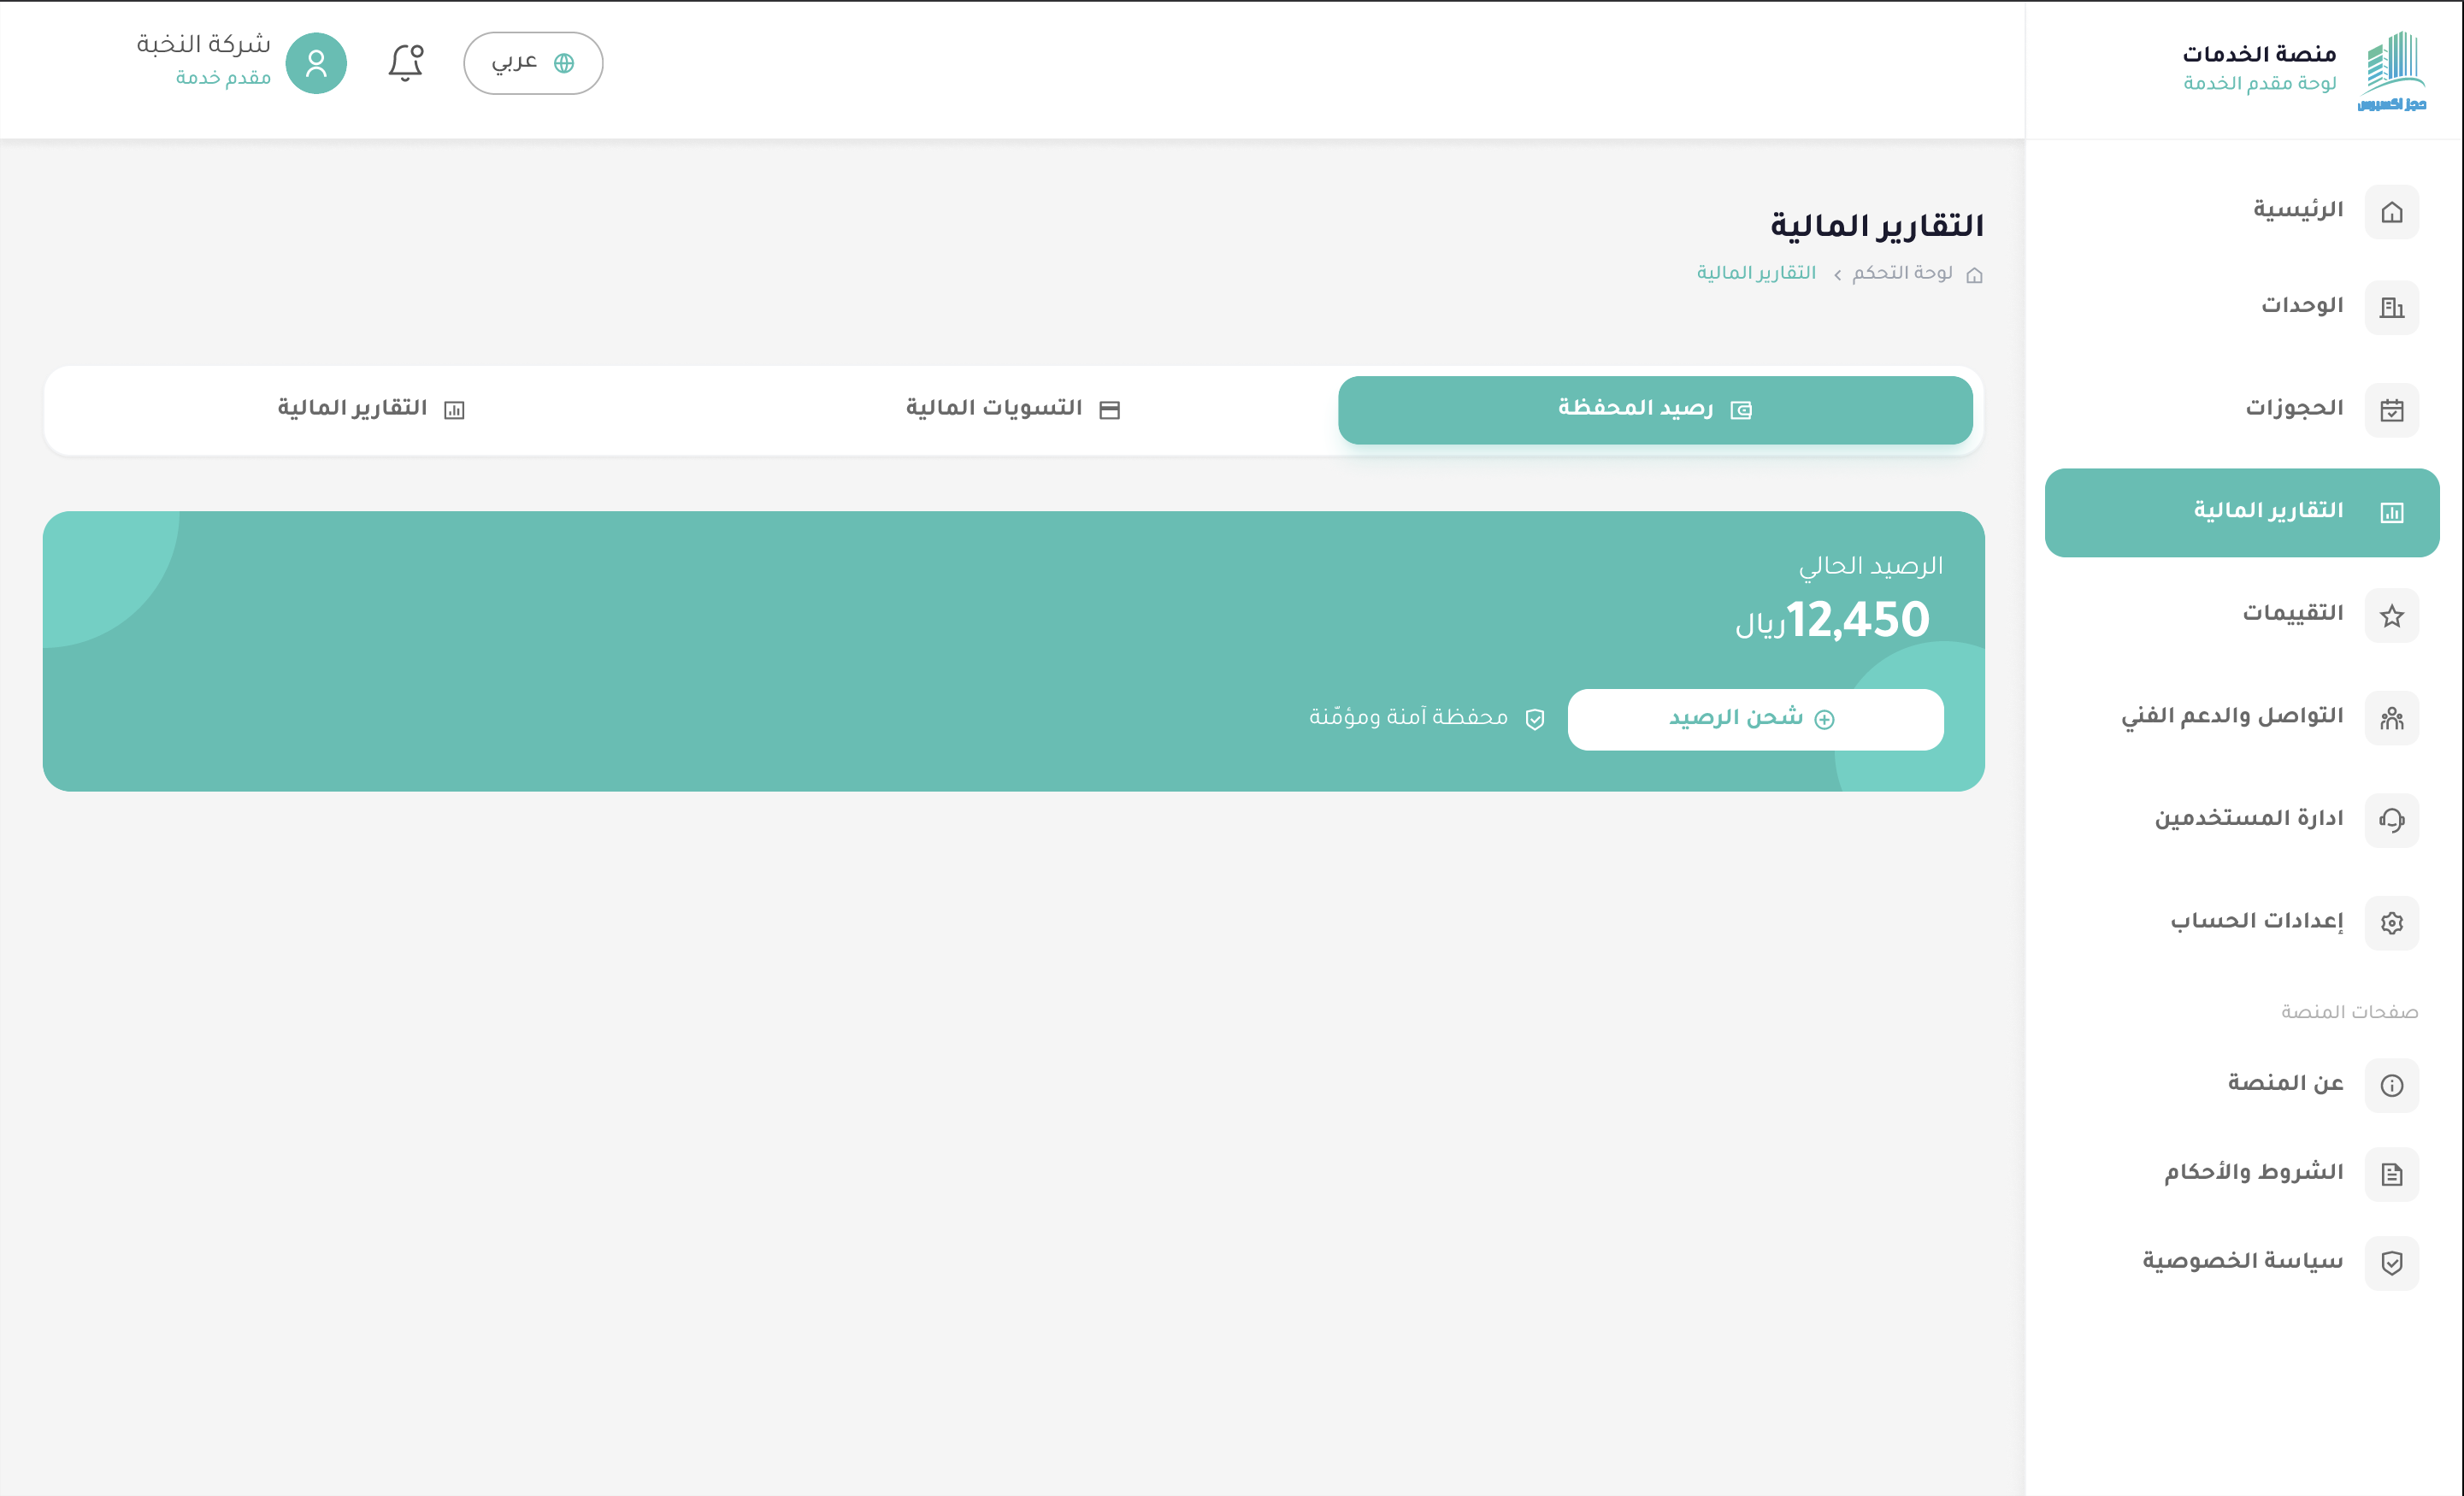The image size is (2464, 1496).
Task: Click the home icon for الرئيسية
Action: 2391,212
